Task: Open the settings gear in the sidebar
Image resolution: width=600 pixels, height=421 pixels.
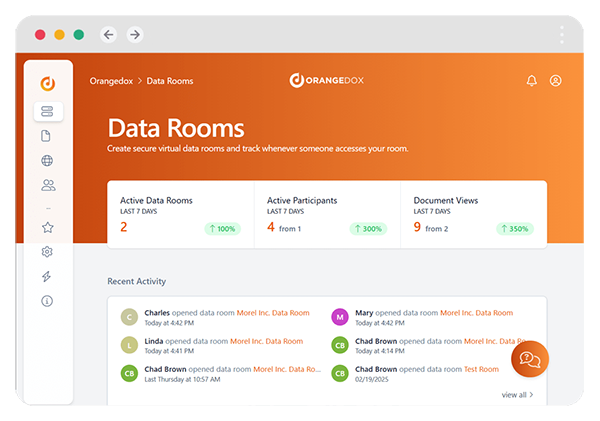Action: [47, 252]
